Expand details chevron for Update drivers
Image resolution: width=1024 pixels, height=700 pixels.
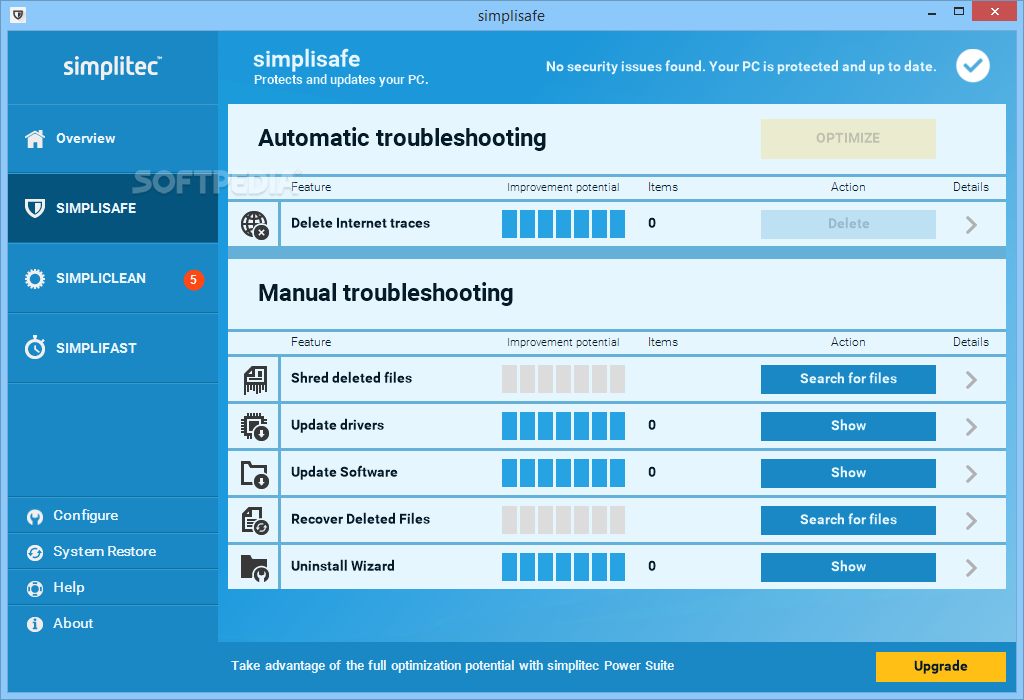point(971,426)
